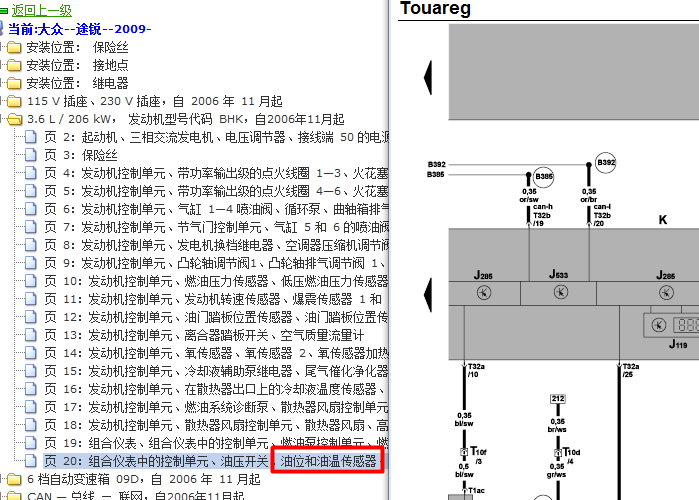Open 页 19: 组合仪表 page
The height and width of the screenshot is (500, 699).
coord(216,443)
